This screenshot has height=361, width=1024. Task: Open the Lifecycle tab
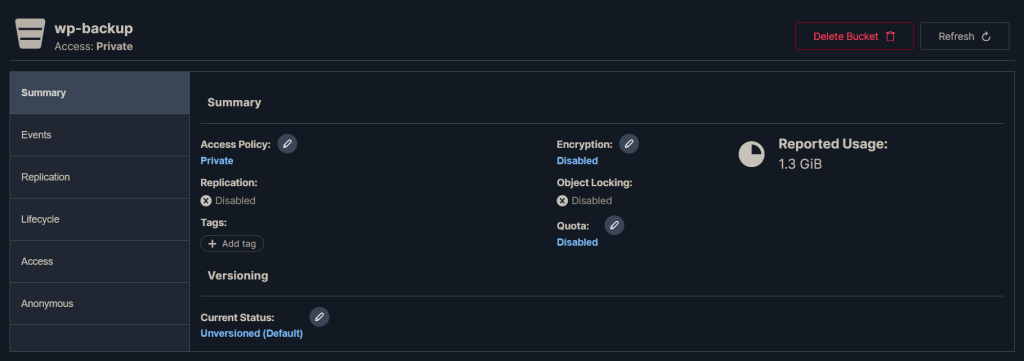coord(99,219)
